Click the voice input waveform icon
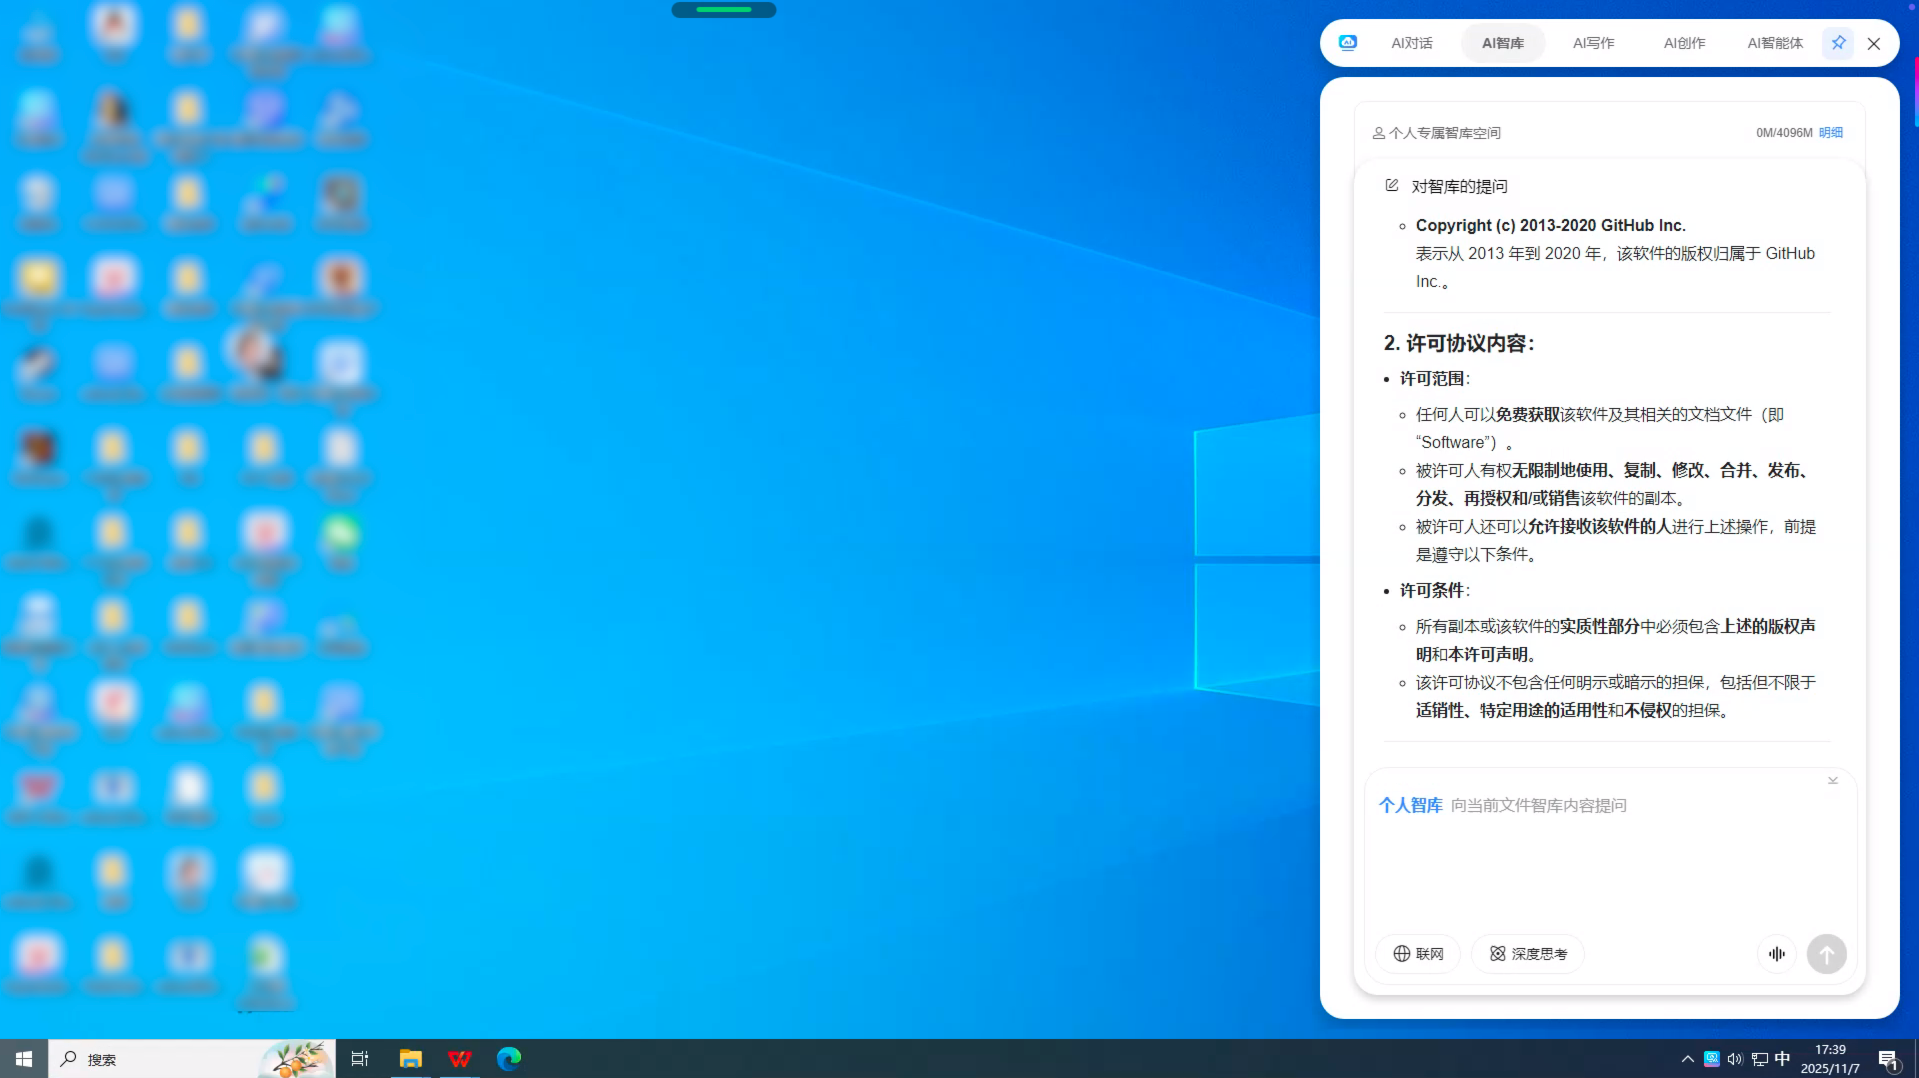The image size is (1919, 1078). (1777, 954)
